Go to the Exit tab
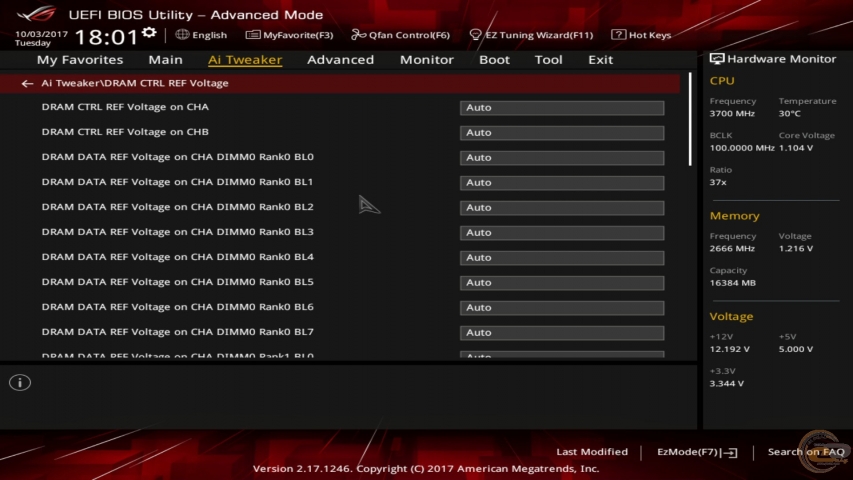This screenshot has height=480, width=853. [600, 59]
